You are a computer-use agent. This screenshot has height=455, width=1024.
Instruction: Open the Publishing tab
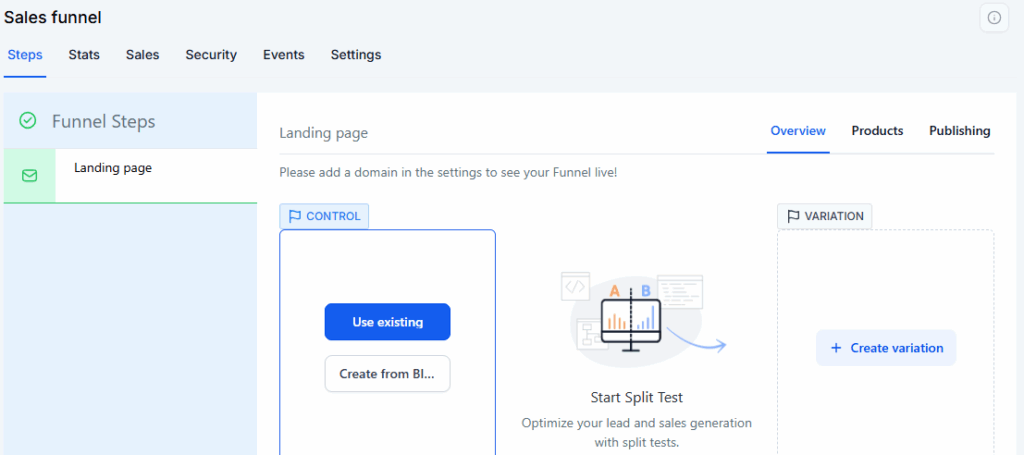click(x=959, y=131)
